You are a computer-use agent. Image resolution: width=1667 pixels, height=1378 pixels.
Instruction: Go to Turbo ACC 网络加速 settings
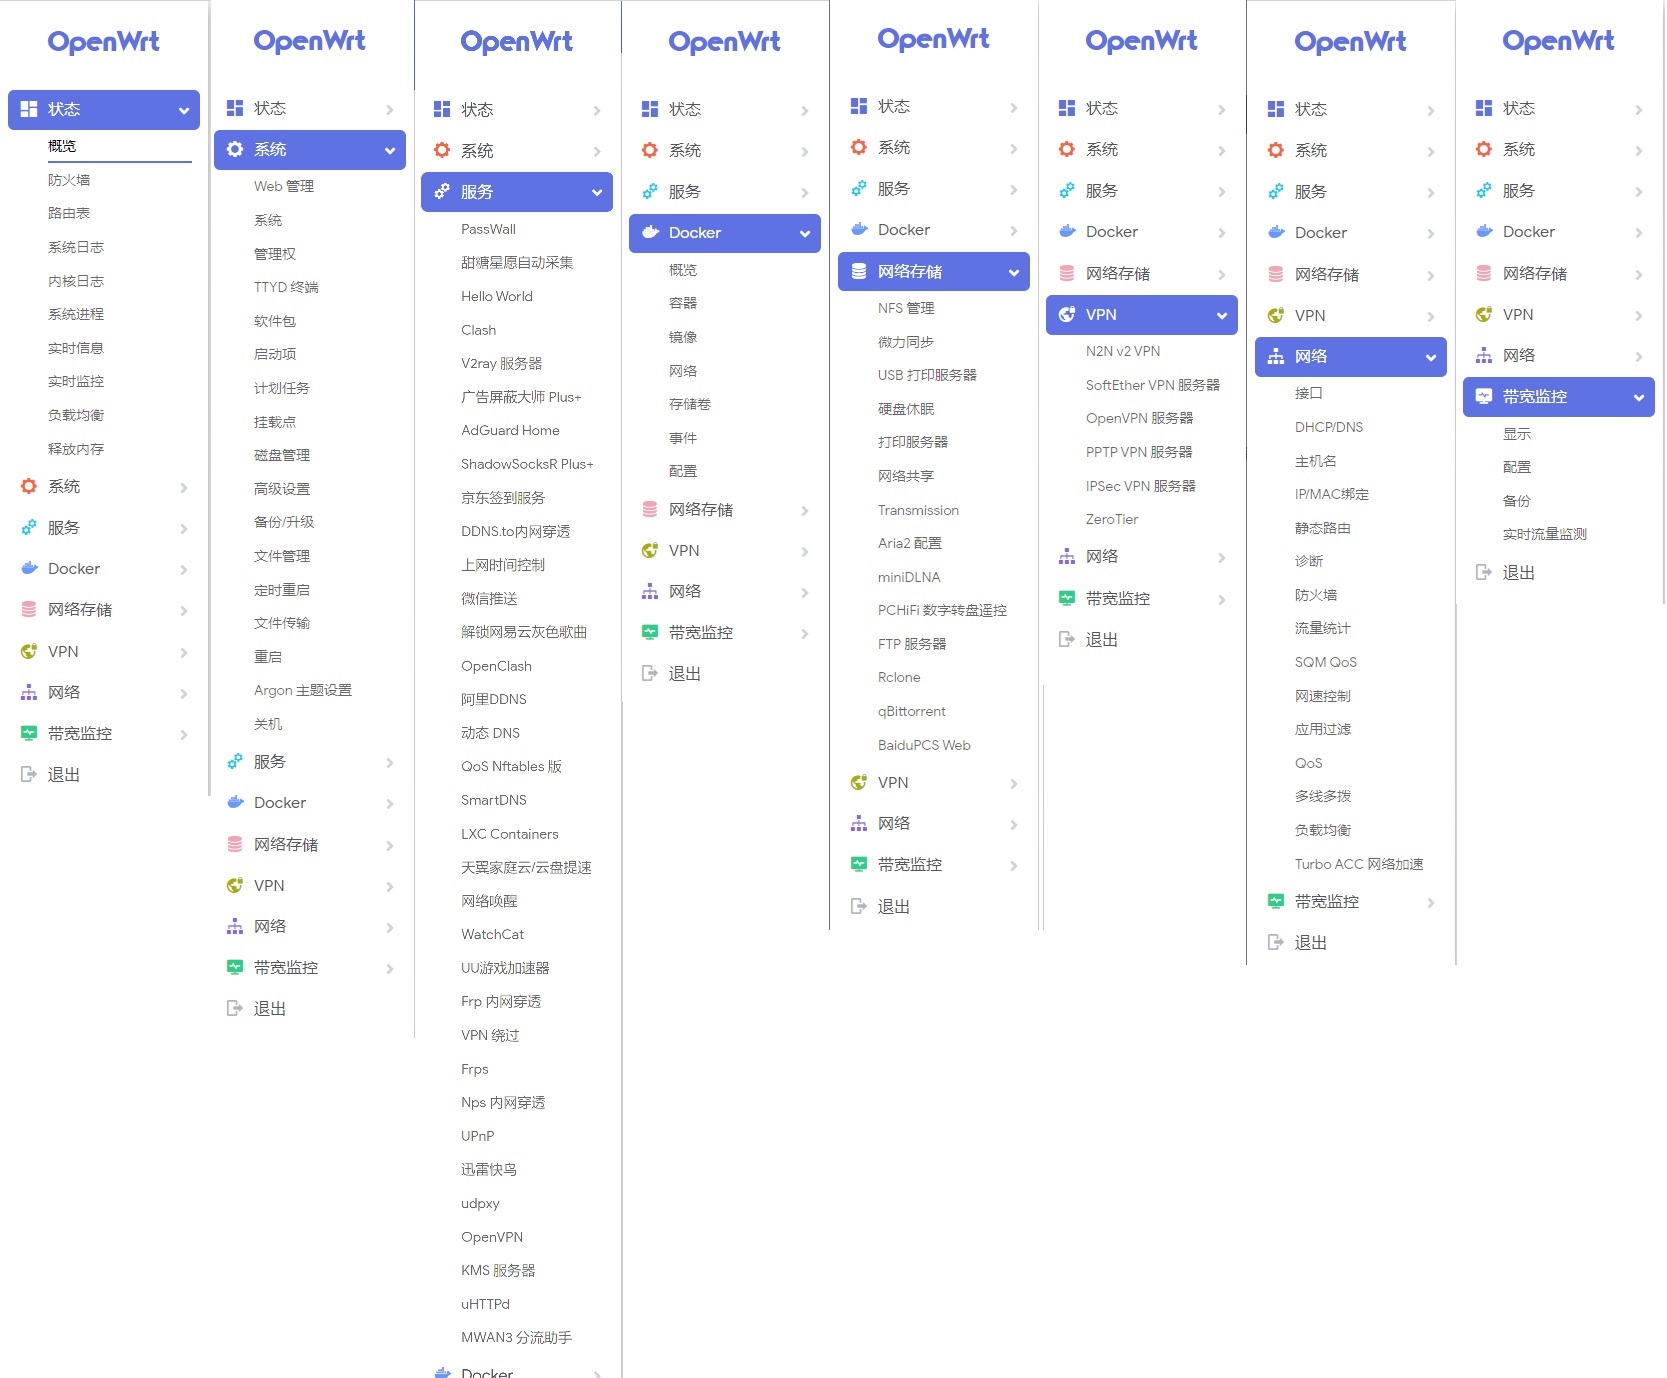pos(1358,864)
